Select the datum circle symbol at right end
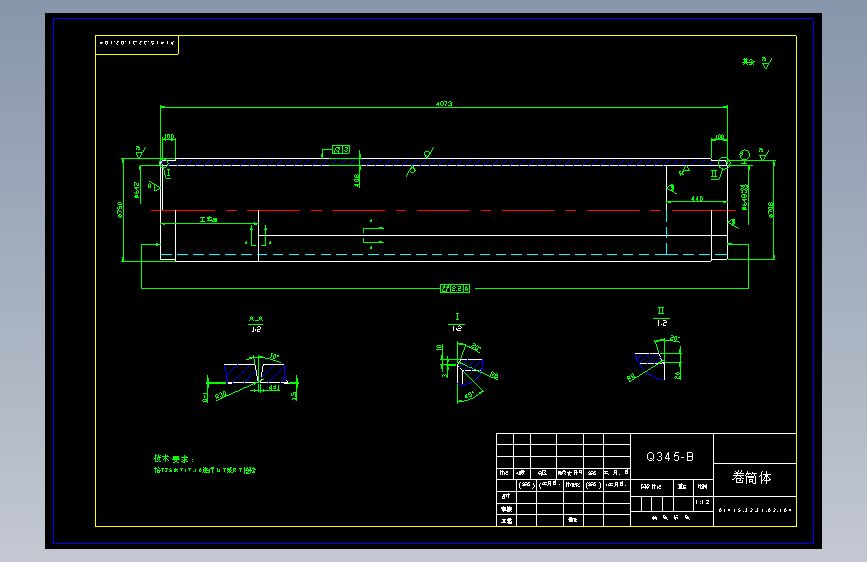This screenshot has height=562, width=867. coord(745,155)
